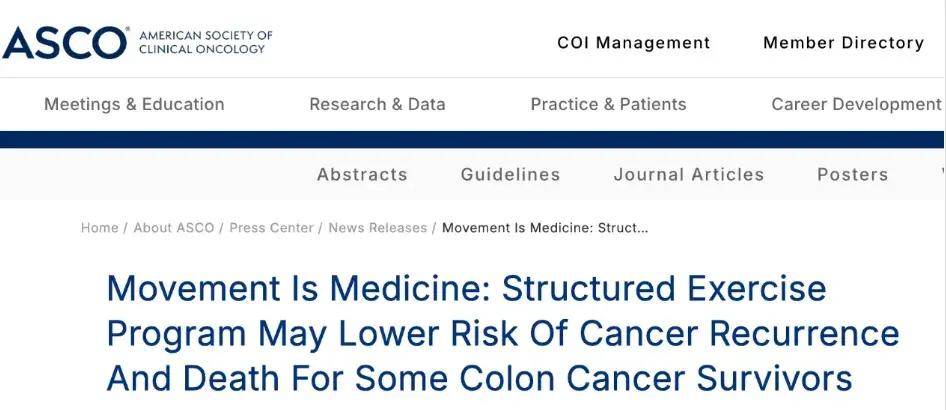Select the Journal Articles tab
Viewport: 946px width, 410px height.
coord(688,174)
